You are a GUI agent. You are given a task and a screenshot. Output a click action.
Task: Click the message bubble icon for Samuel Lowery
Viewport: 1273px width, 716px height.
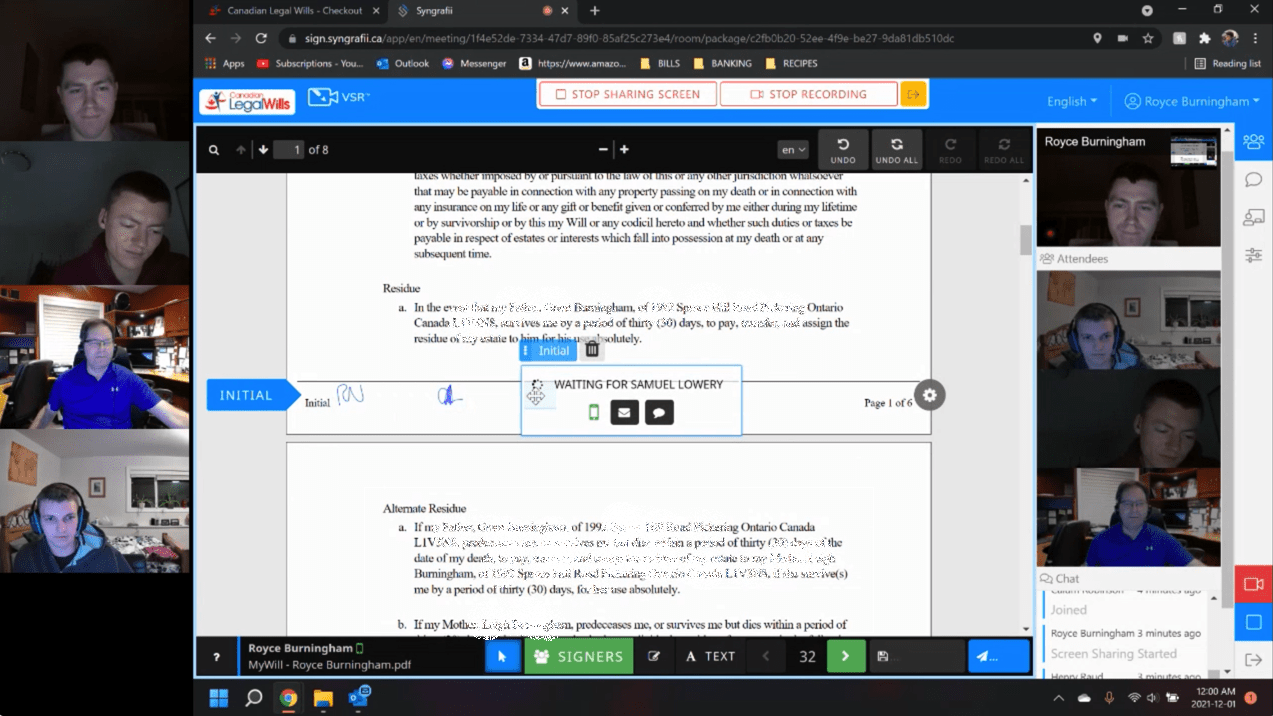[659, 412]
